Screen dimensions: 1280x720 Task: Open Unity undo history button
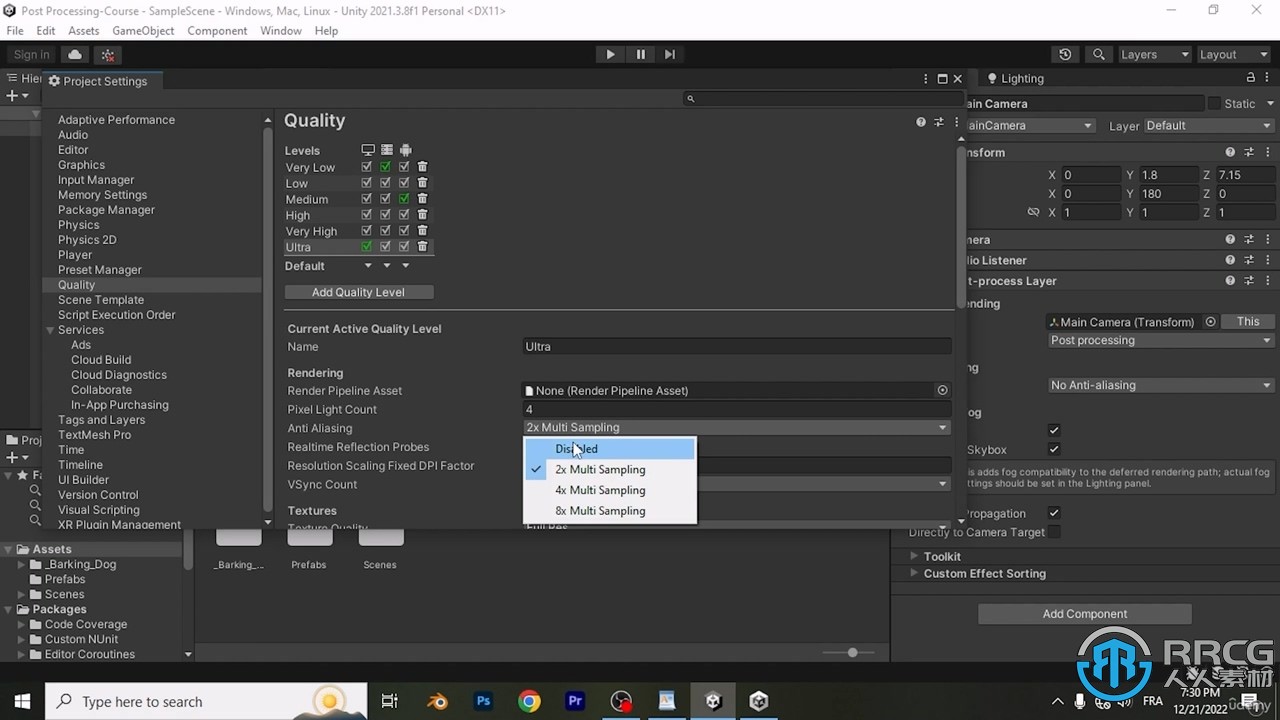(1065, 54)
